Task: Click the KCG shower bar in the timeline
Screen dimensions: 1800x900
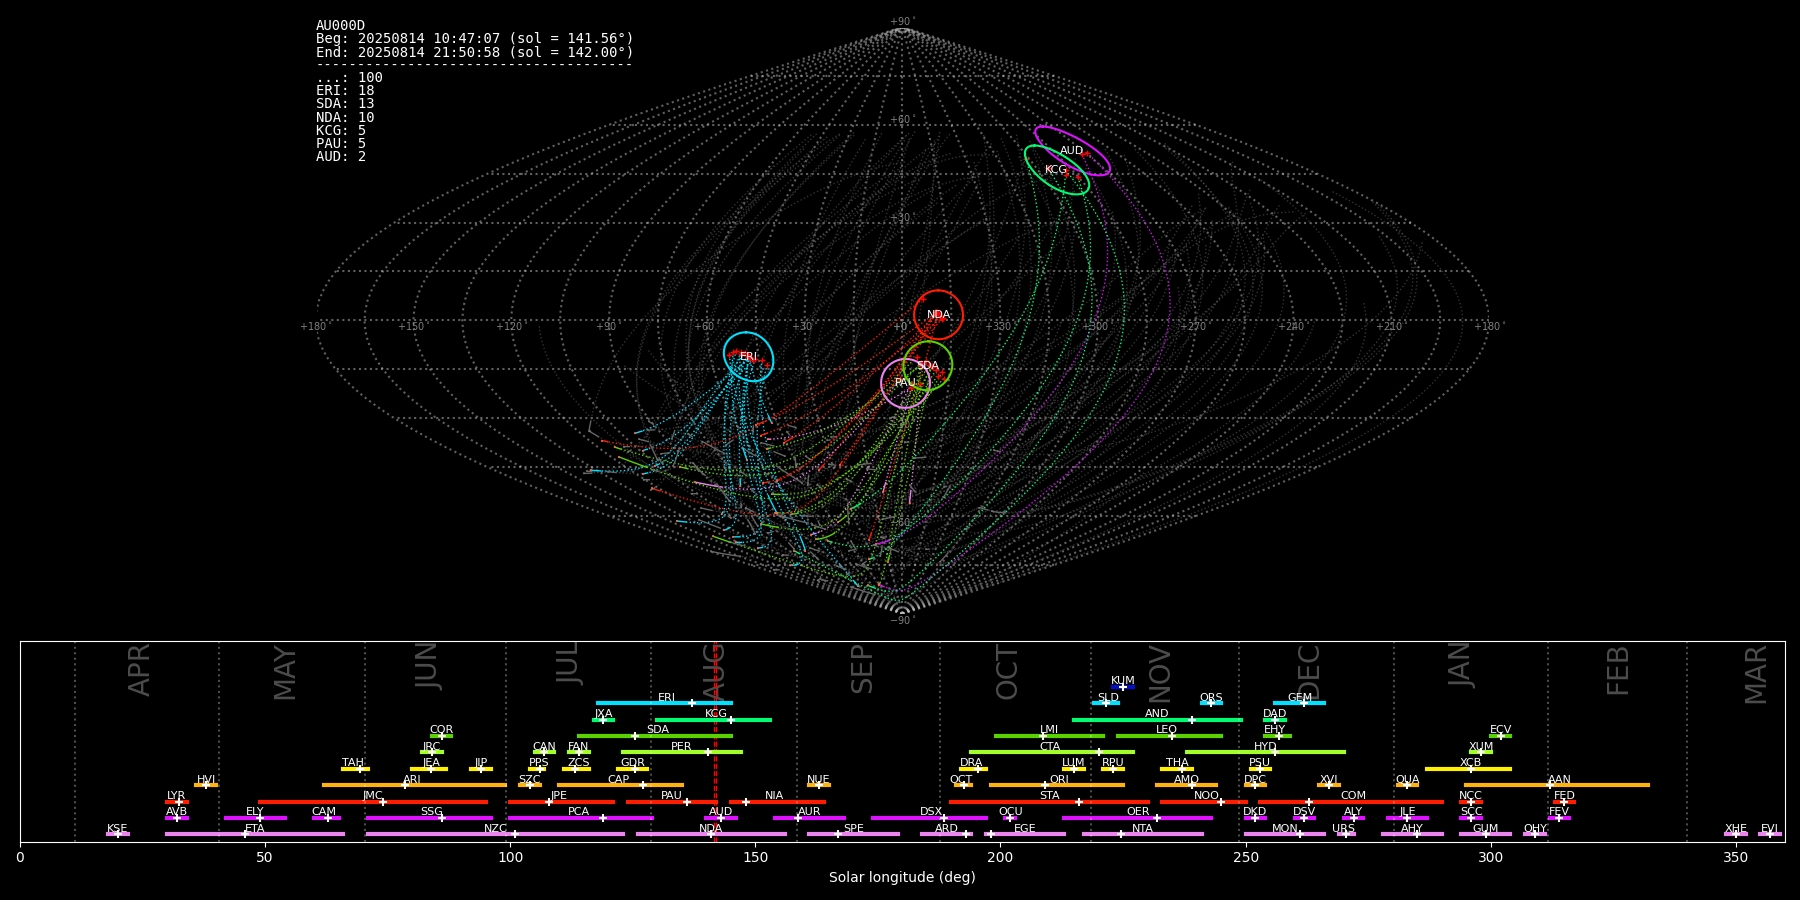Action: pos(713,719)
